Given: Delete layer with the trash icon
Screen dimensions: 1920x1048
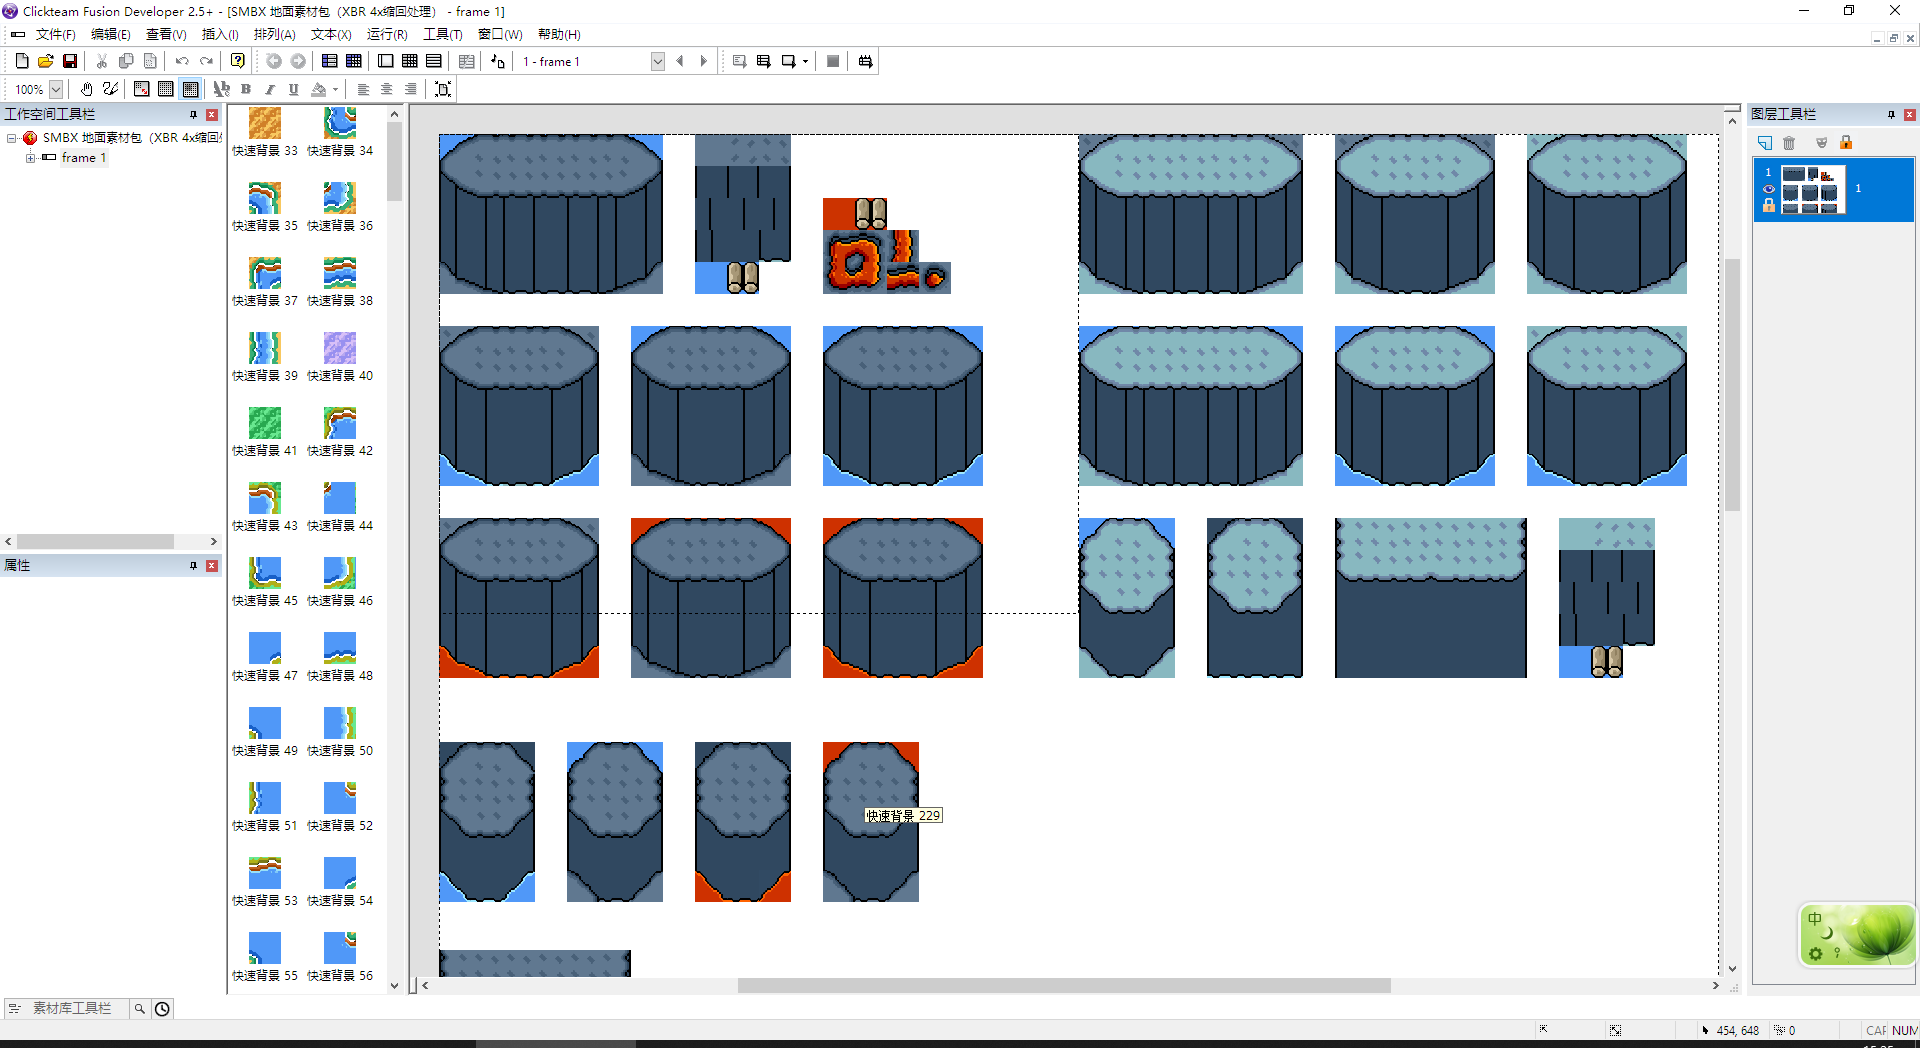Looking at the screenshot, I should click(x=1790, y=143).
